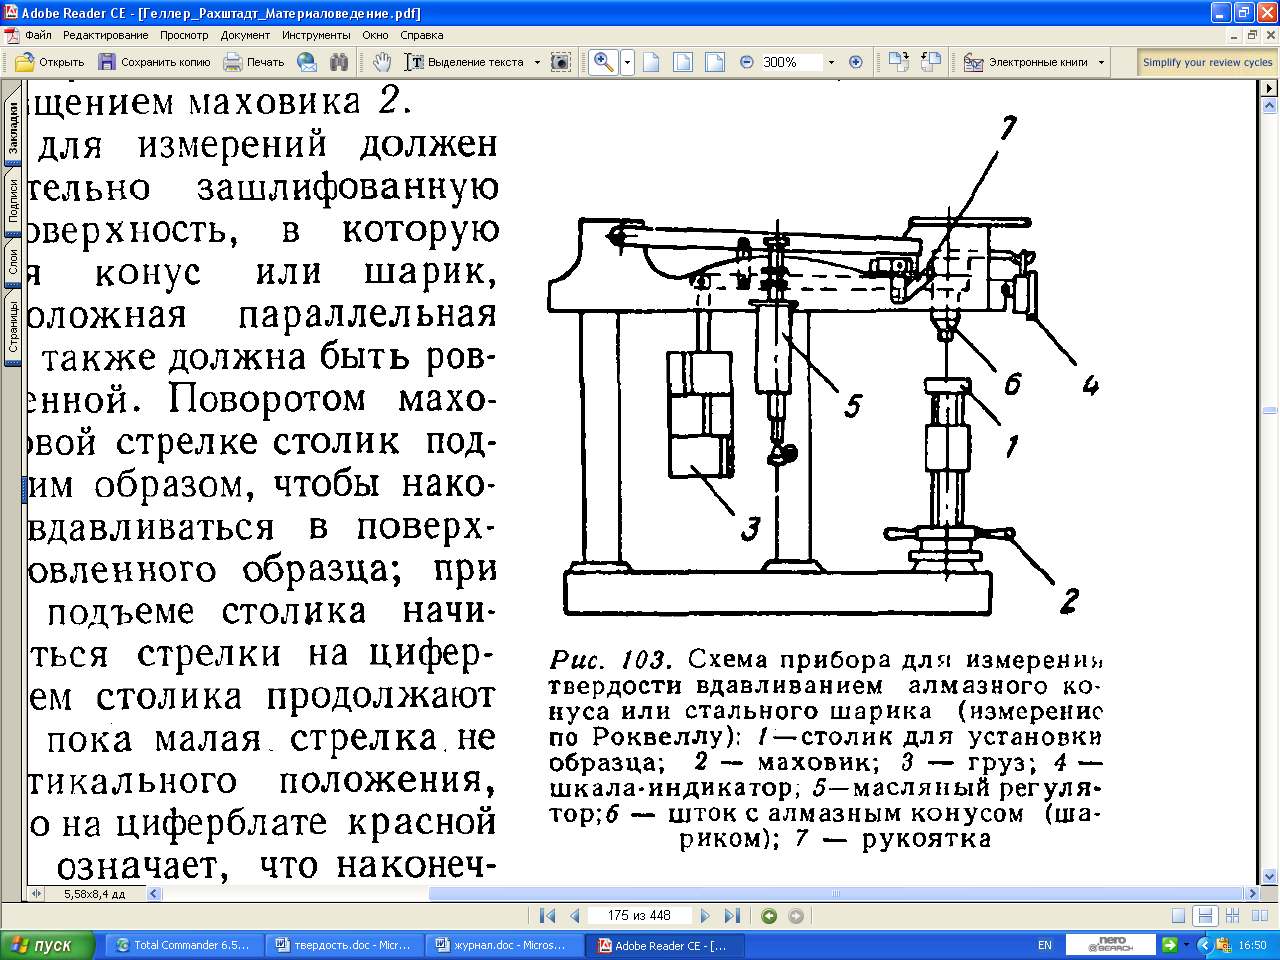Click the page size 5,58x8,4 дд indicator
The width and height of the screenshot is (1280, 960).
pos(94,894)
